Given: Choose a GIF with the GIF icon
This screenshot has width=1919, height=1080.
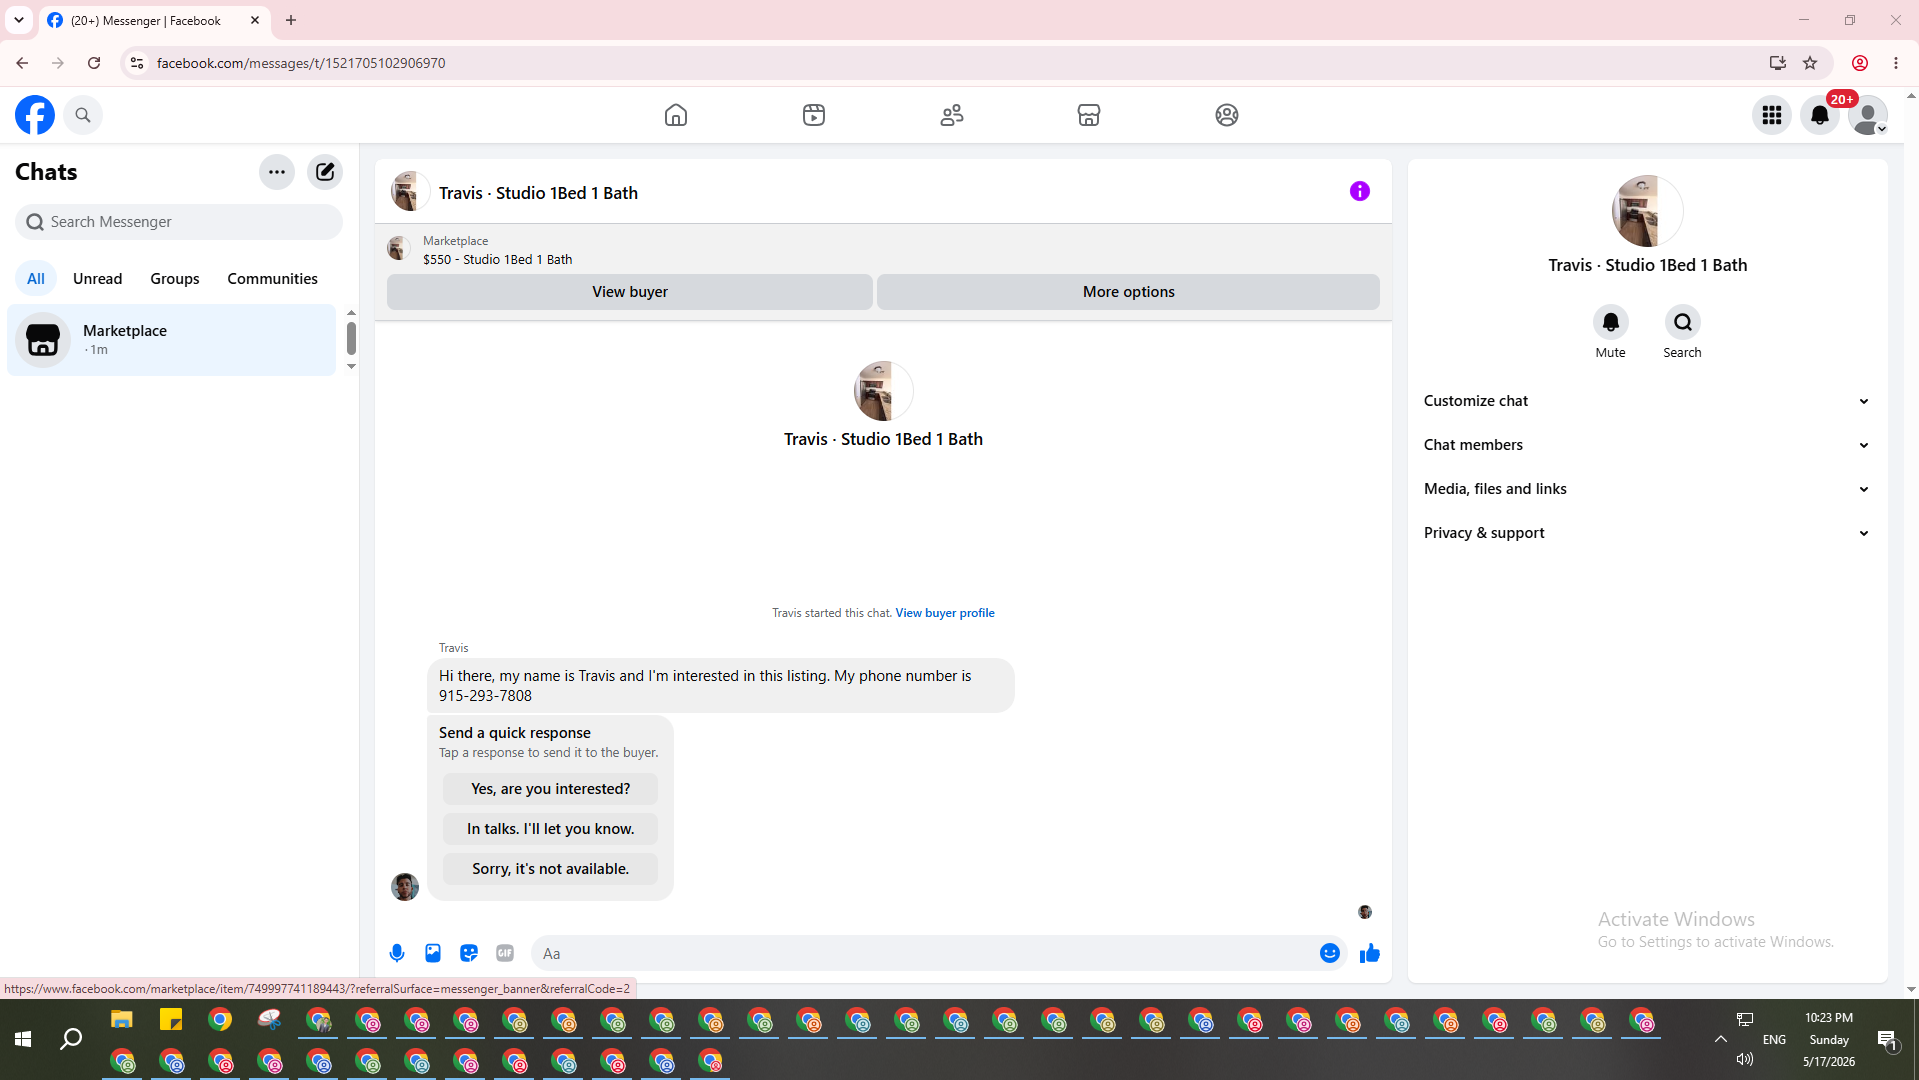Looking at the screenshot, I should (505, 954).
